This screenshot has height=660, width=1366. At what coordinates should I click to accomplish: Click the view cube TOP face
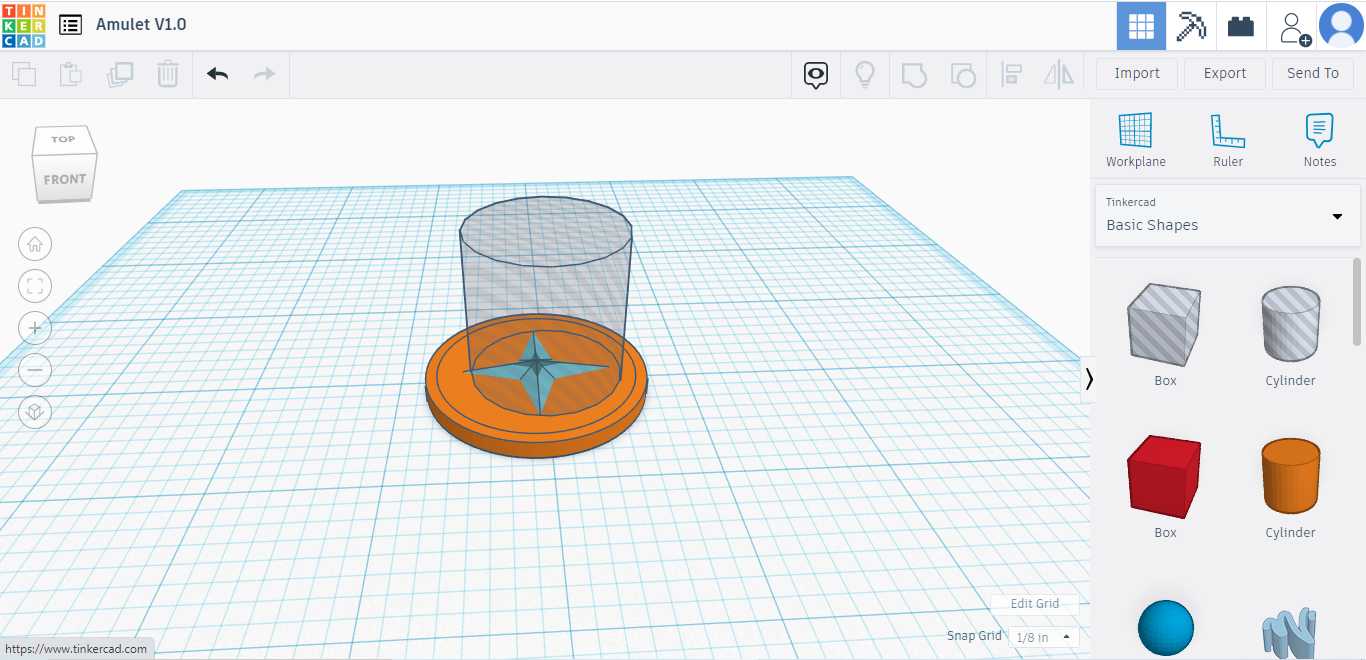[63, 139]
